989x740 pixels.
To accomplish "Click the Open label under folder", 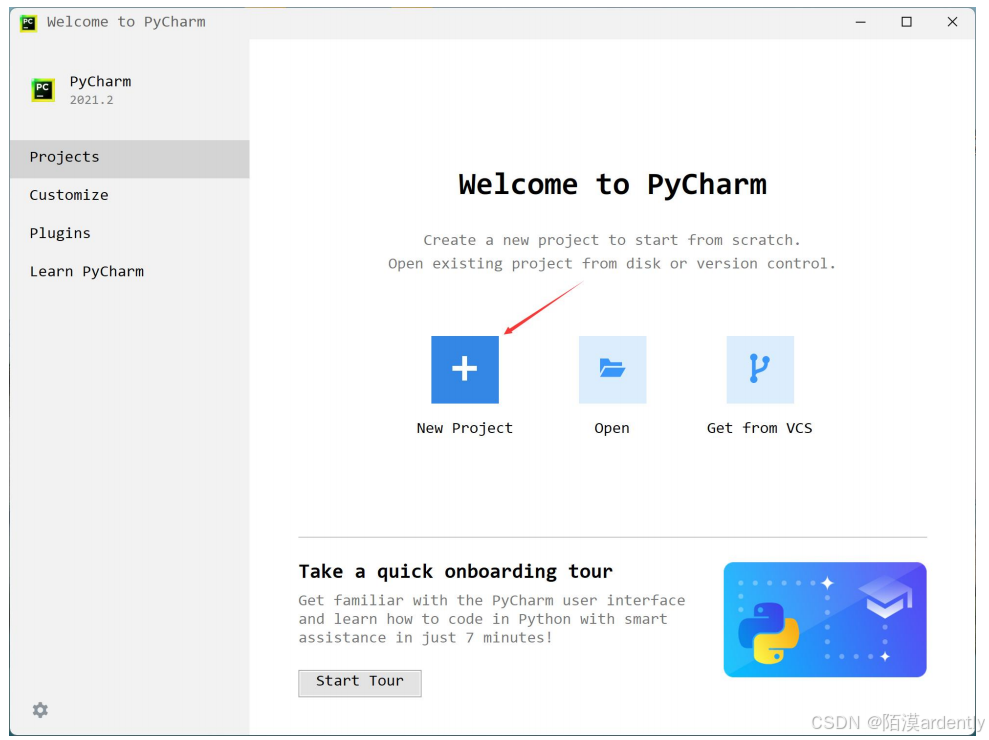I will point(612,428).
